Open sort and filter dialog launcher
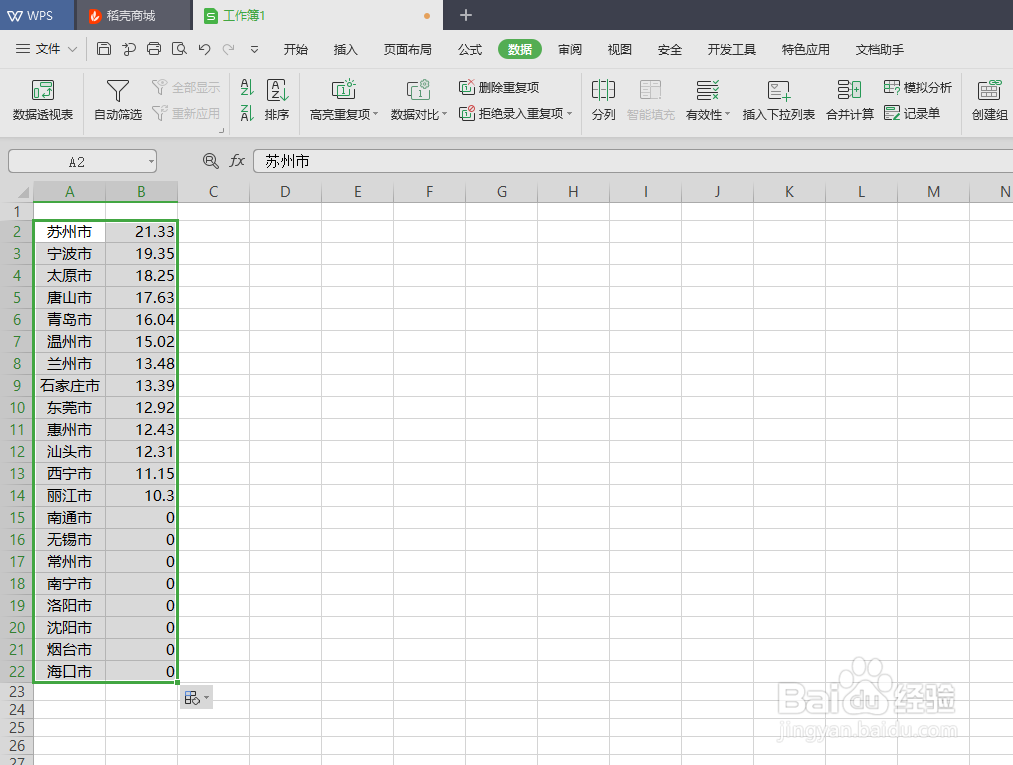 tap(221, 131)
